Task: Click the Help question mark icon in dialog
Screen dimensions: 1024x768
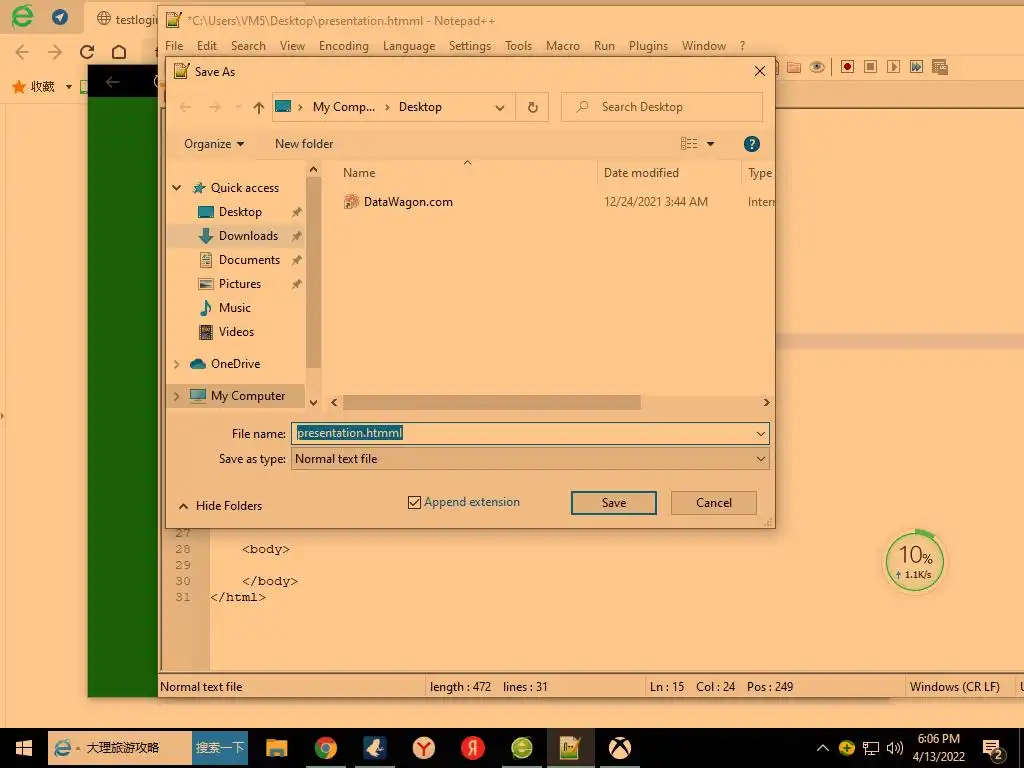Action: pyautogui.click(x=751, y=144)
